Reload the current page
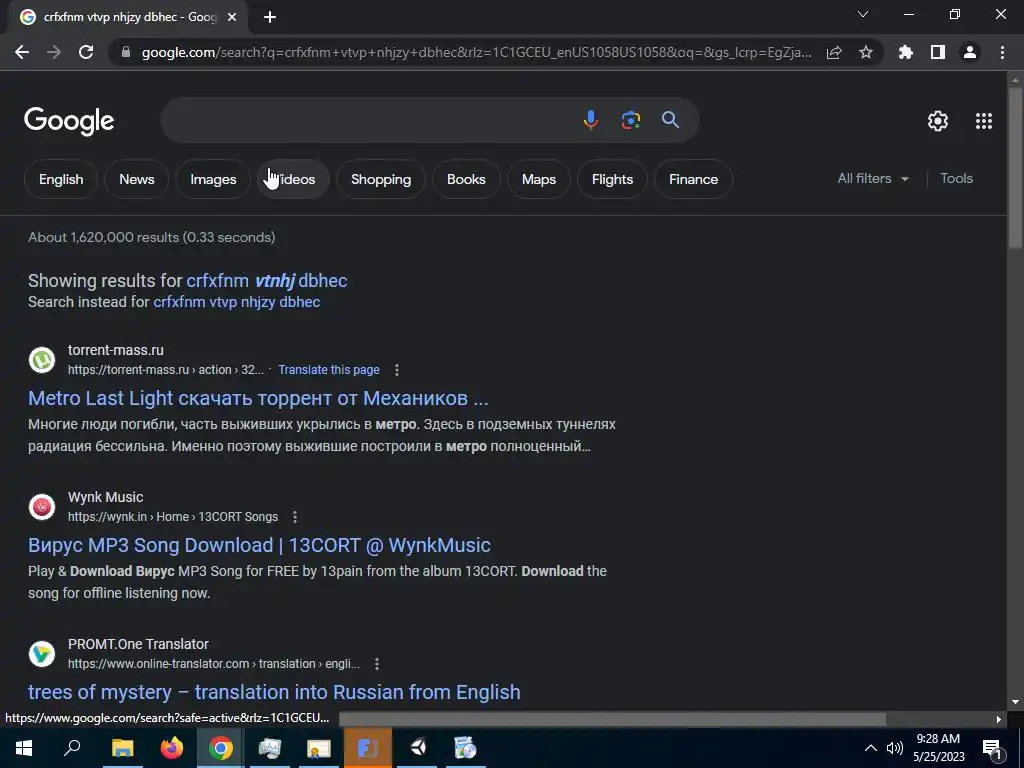 pos(86,52)
